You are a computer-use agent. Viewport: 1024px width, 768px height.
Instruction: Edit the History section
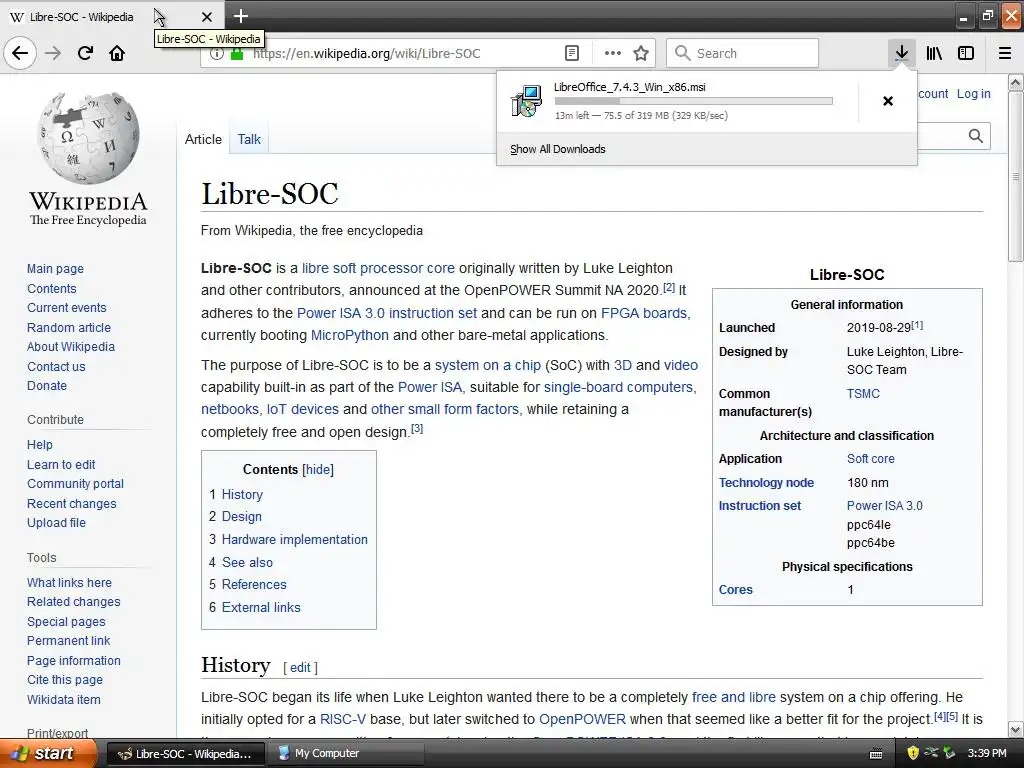(x=300, y=667)
